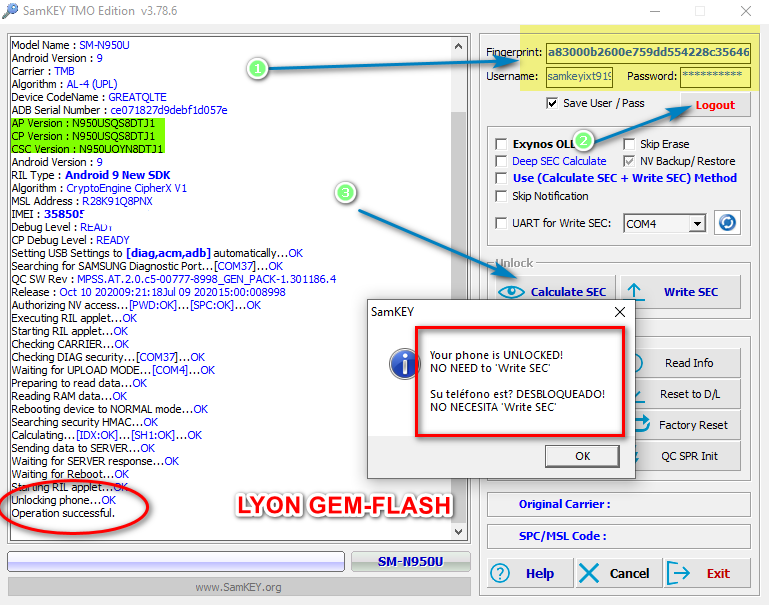Click the Username input field

[579, 77]
